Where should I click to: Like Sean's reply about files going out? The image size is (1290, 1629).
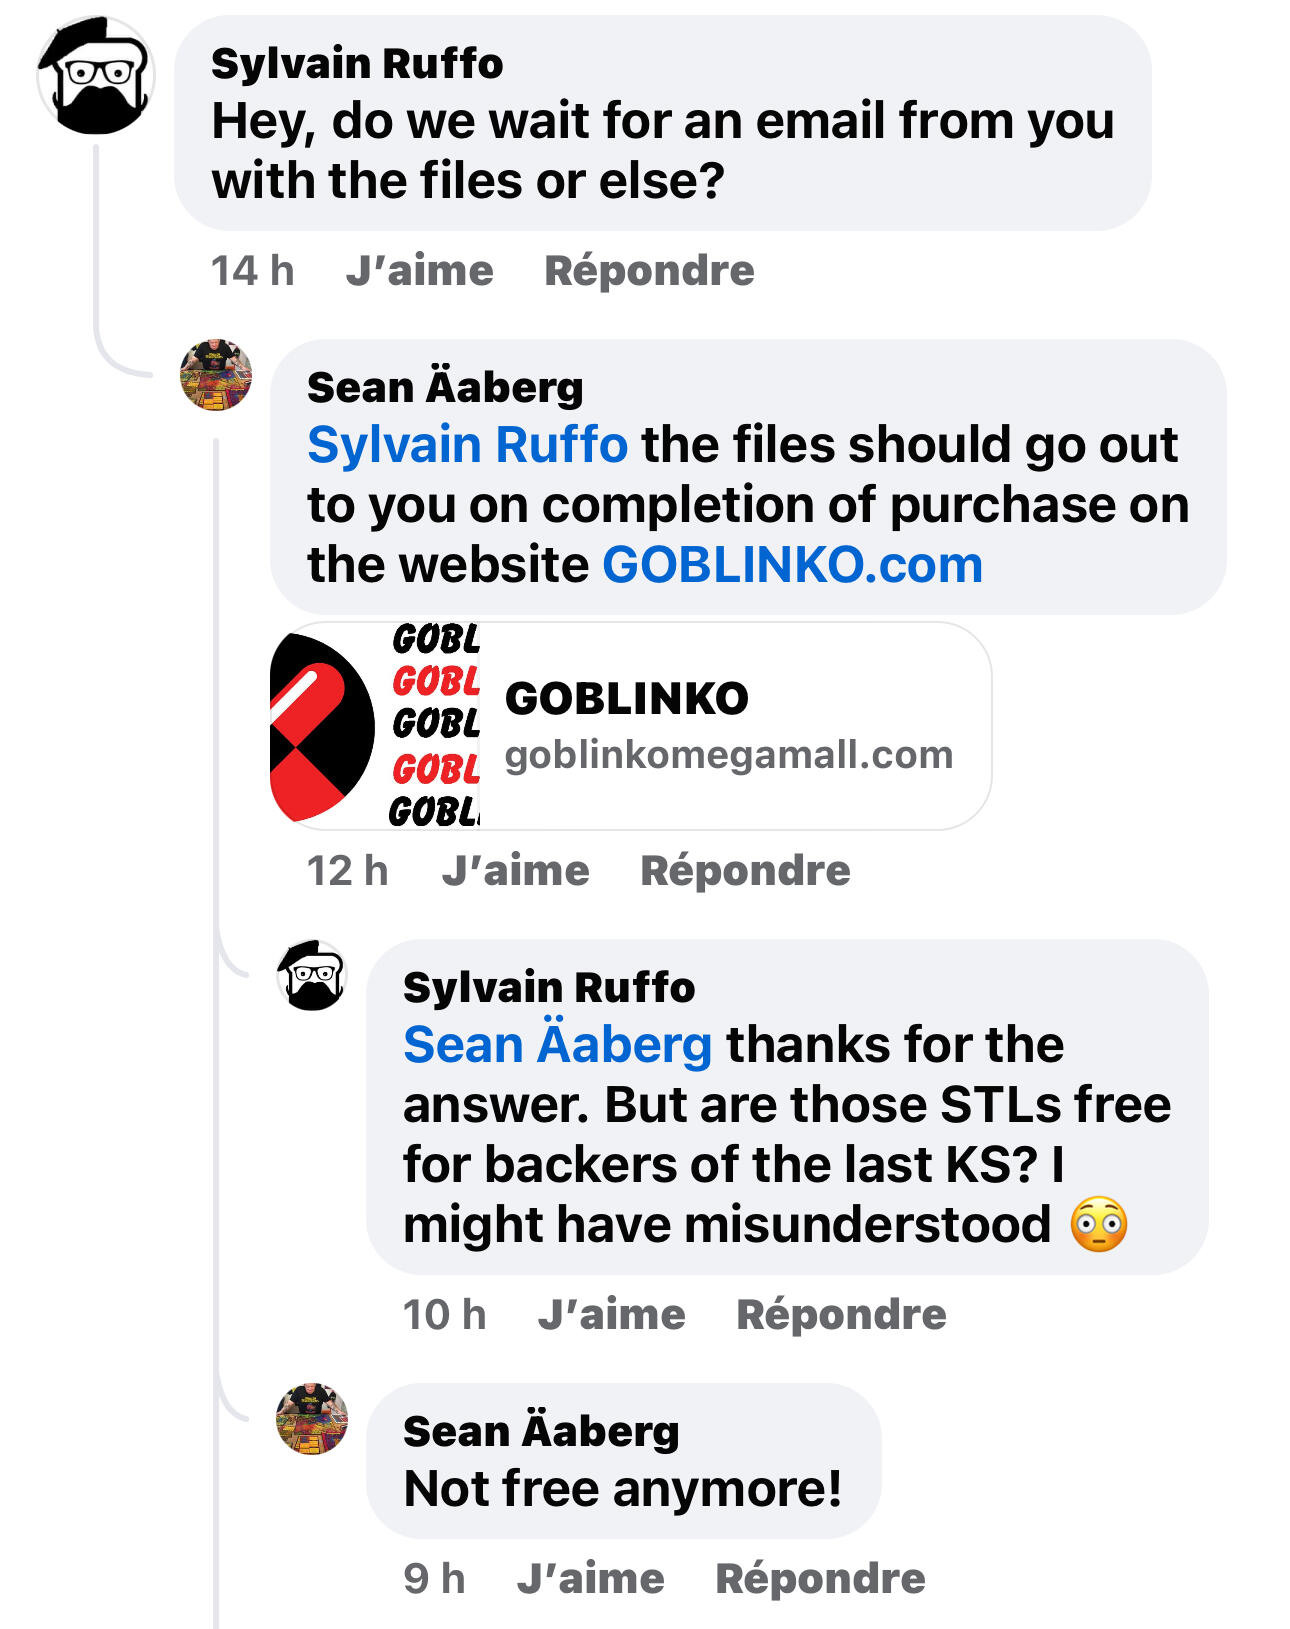516,871
